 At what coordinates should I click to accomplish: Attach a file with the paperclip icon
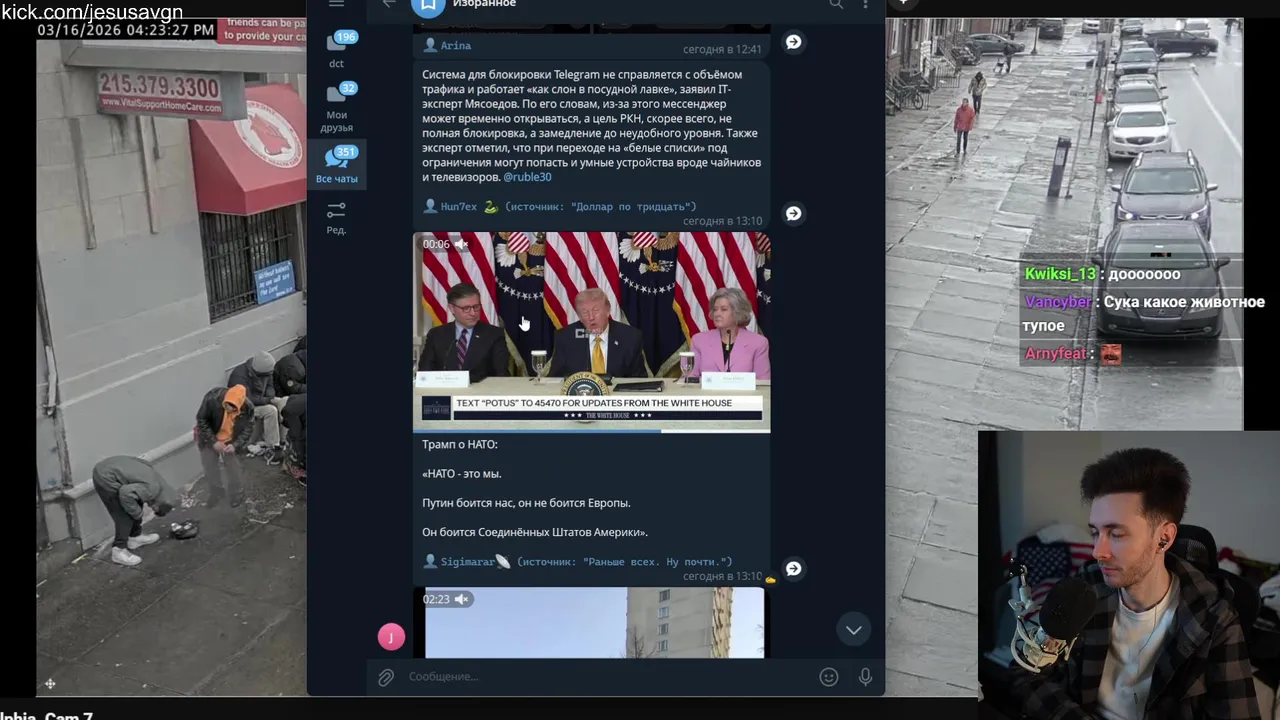pyautogui.click(x=386, y=677)
